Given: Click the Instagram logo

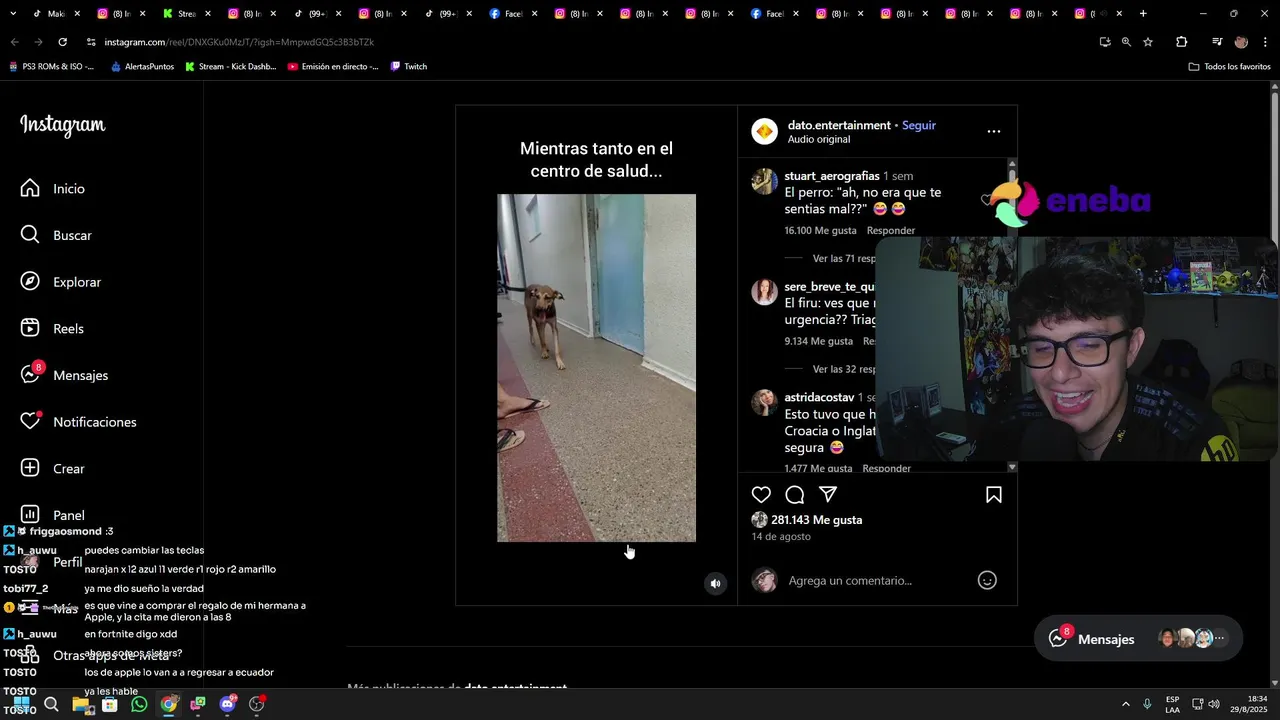Looking at the screenshot, I should (x=62, y=125).
